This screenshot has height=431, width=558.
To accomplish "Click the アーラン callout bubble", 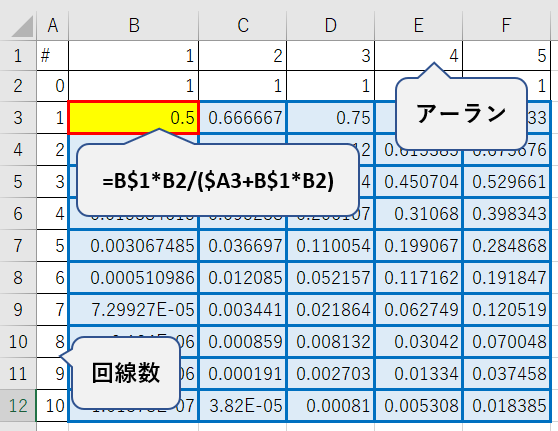I will (461, 114).
